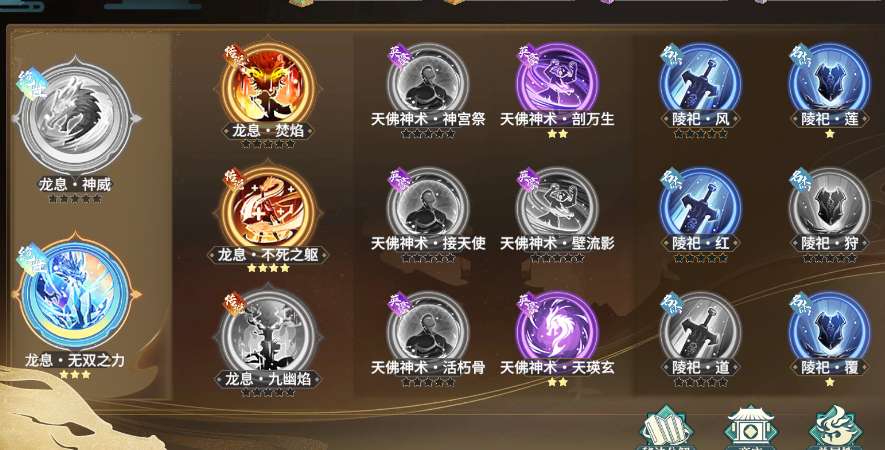The width and height of the screenshot is (885, 450).
Task: Select the 陵祀・风 sword icon
Action: 700,84
